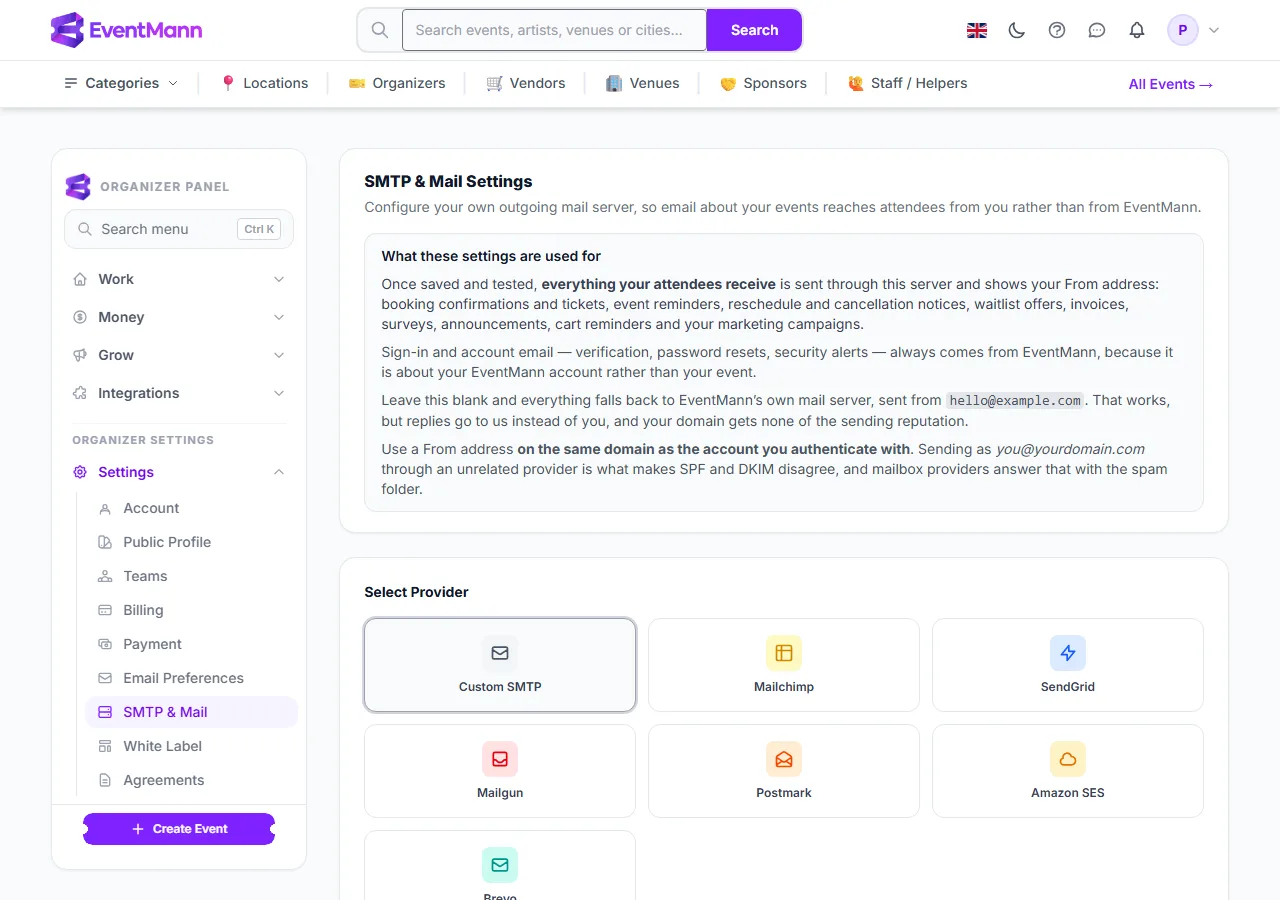Screen dimensions: 1280x900
Task: Go to Locations
Action: pos(264,83)
